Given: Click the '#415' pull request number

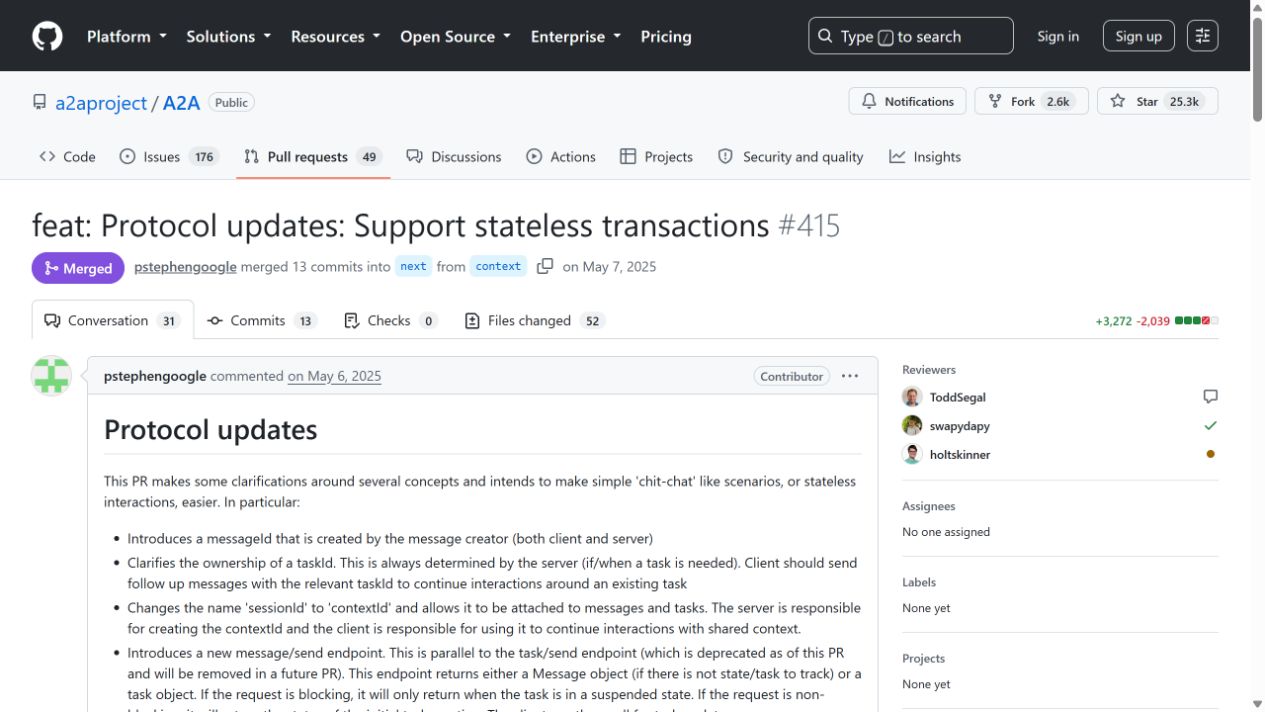Looking at the screenshot, I should [x=809, y=226].
